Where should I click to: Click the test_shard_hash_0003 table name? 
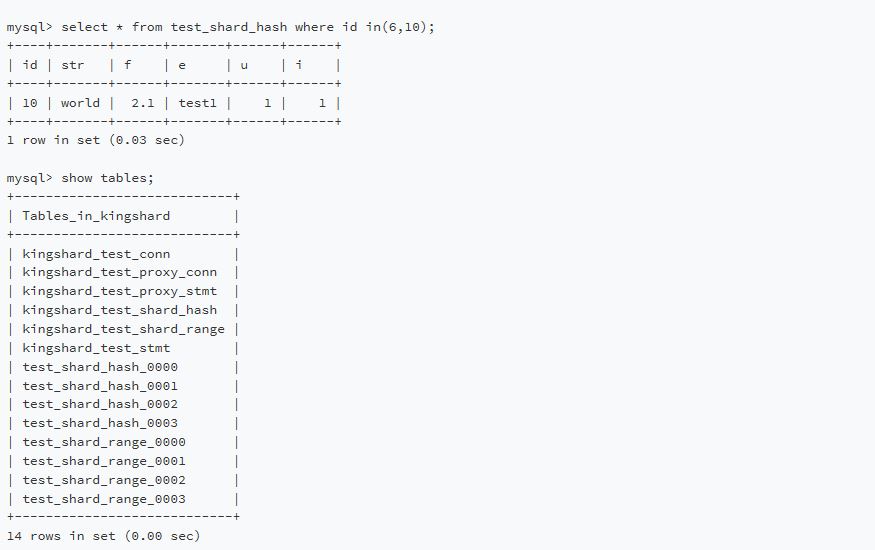[100, 423]
